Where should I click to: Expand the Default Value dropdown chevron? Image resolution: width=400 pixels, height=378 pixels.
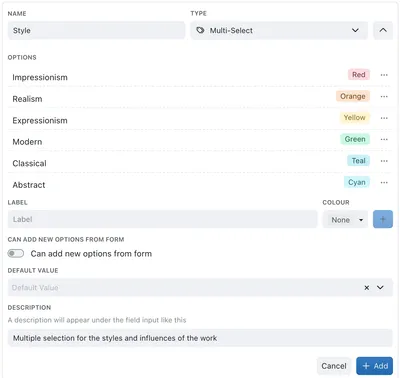click(x=380, y=287)
